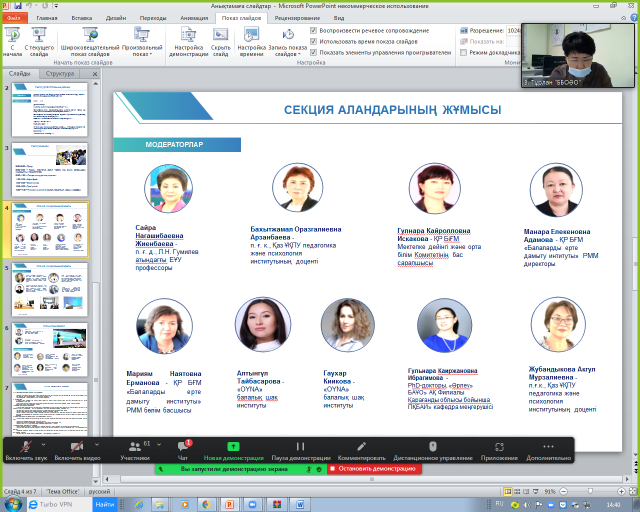Start slideshow from current slide (С текущего слайда)
Screen dimensions: 640x512
coord(39,41)
